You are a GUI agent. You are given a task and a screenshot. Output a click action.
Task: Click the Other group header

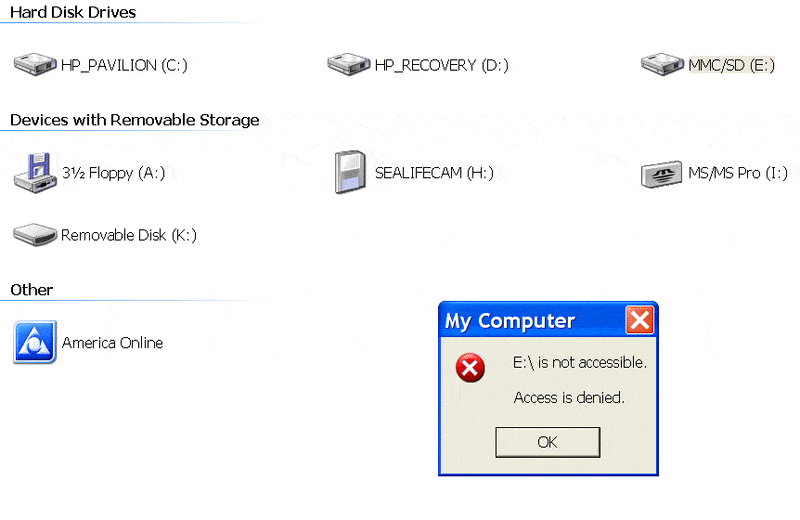click(31, 289)
